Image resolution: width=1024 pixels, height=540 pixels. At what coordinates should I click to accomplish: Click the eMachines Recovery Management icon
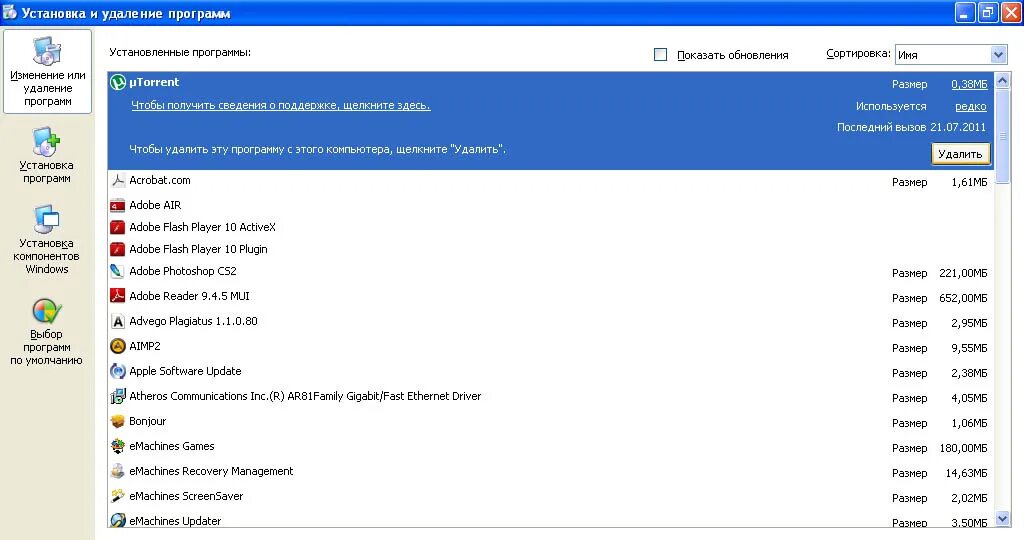click(118, 471)
